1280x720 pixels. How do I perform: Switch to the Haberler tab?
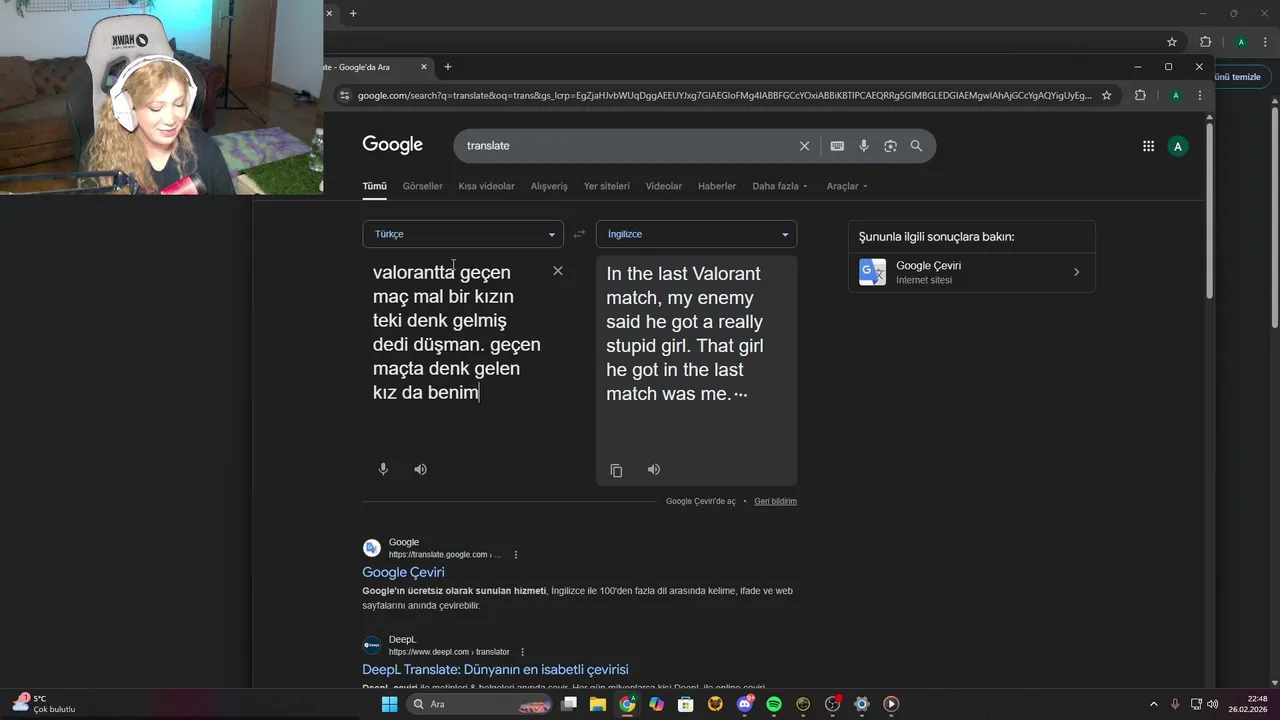(x=717, y=186)
